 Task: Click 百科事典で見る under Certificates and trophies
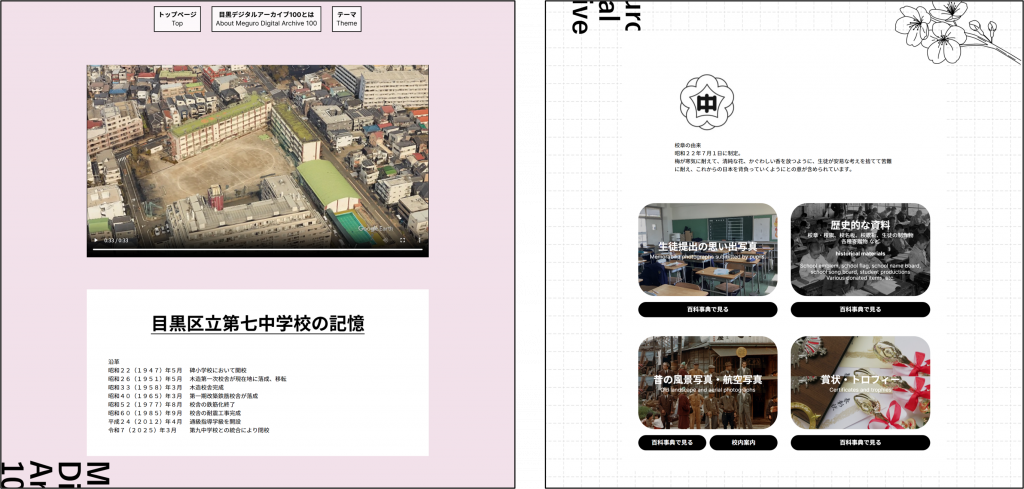[860, 442]
